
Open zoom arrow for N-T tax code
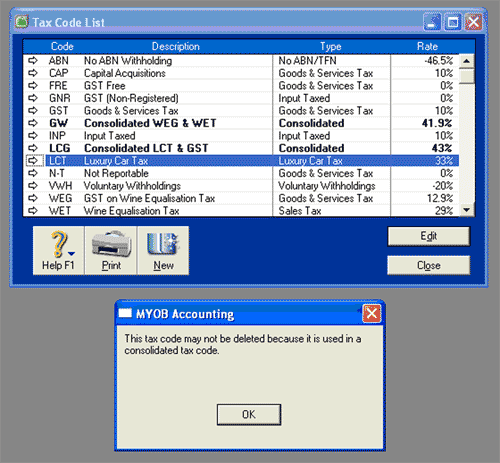click(33, 173)
